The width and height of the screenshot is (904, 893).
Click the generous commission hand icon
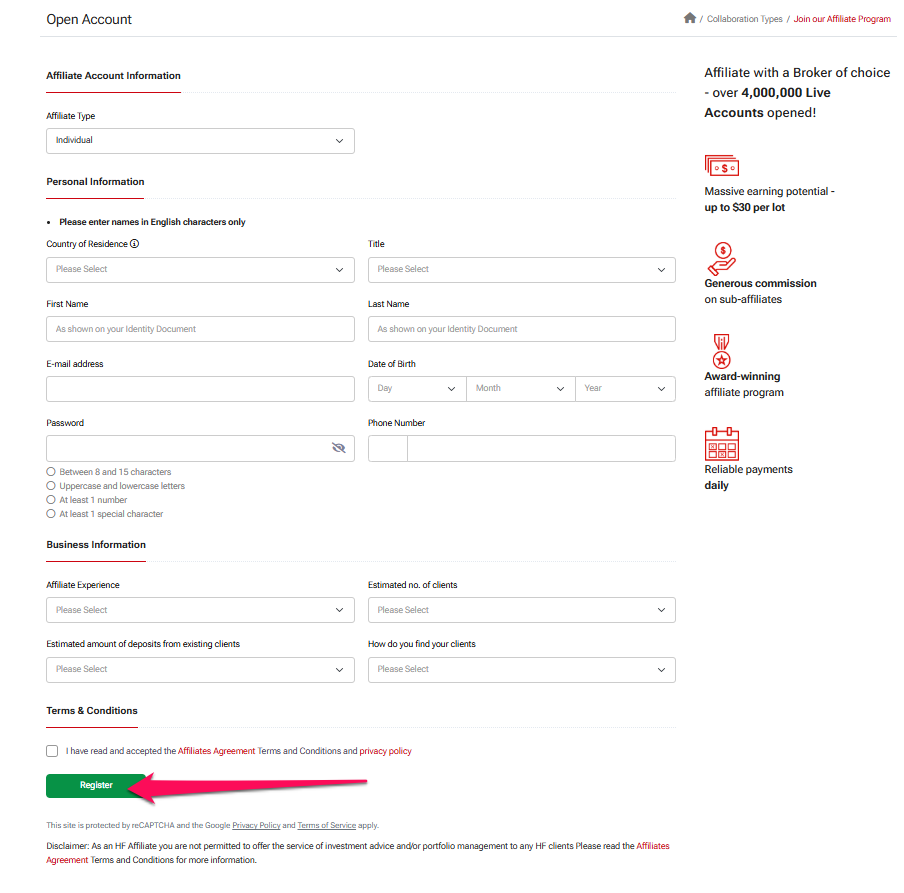[722, 257]
